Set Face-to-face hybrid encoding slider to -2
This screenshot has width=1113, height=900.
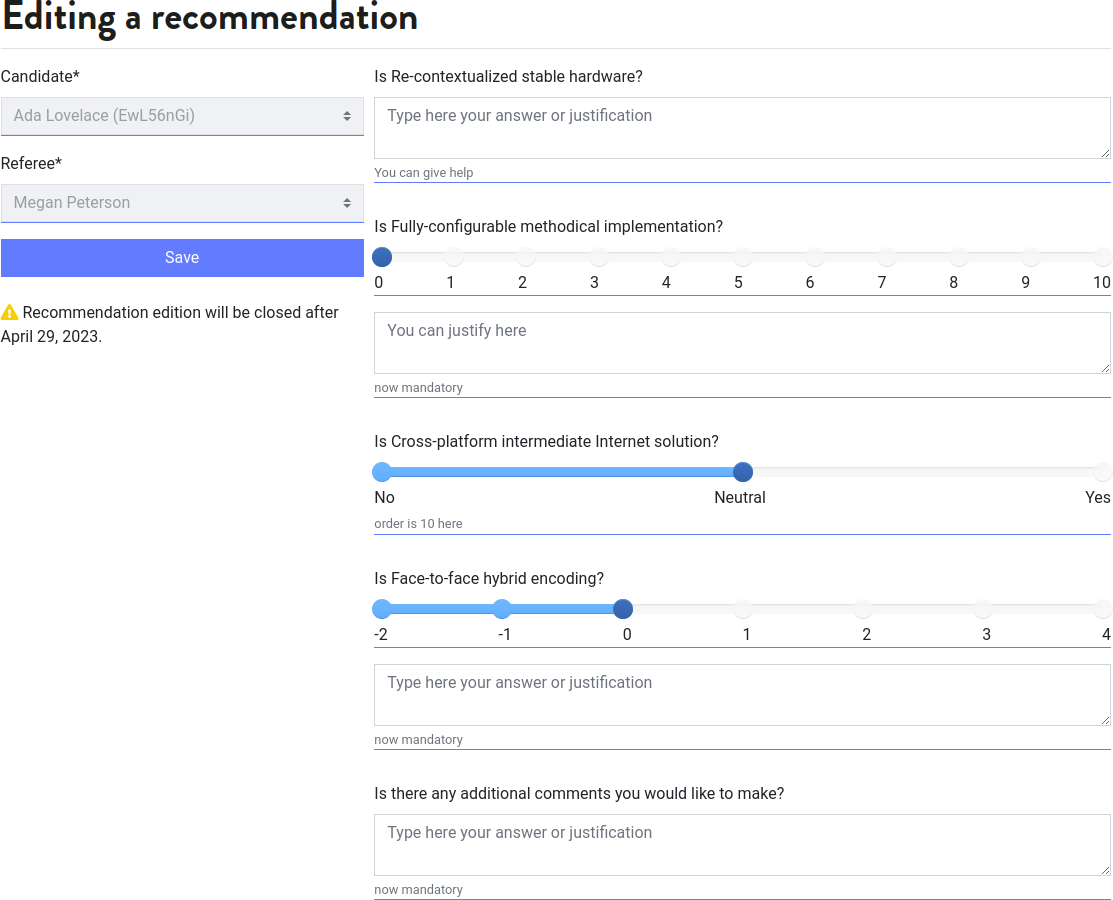pos(382,609)
